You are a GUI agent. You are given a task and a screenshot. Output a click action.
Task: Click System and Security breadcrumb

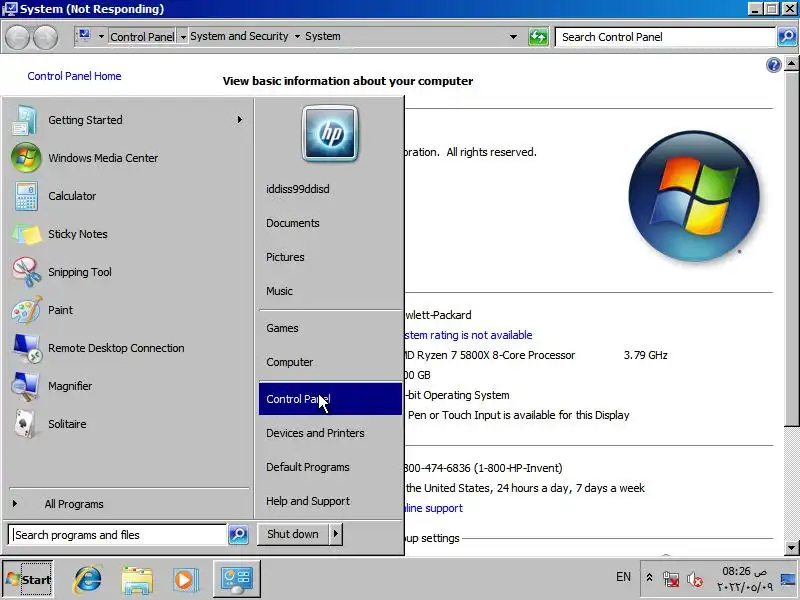[x=239, y=36]
